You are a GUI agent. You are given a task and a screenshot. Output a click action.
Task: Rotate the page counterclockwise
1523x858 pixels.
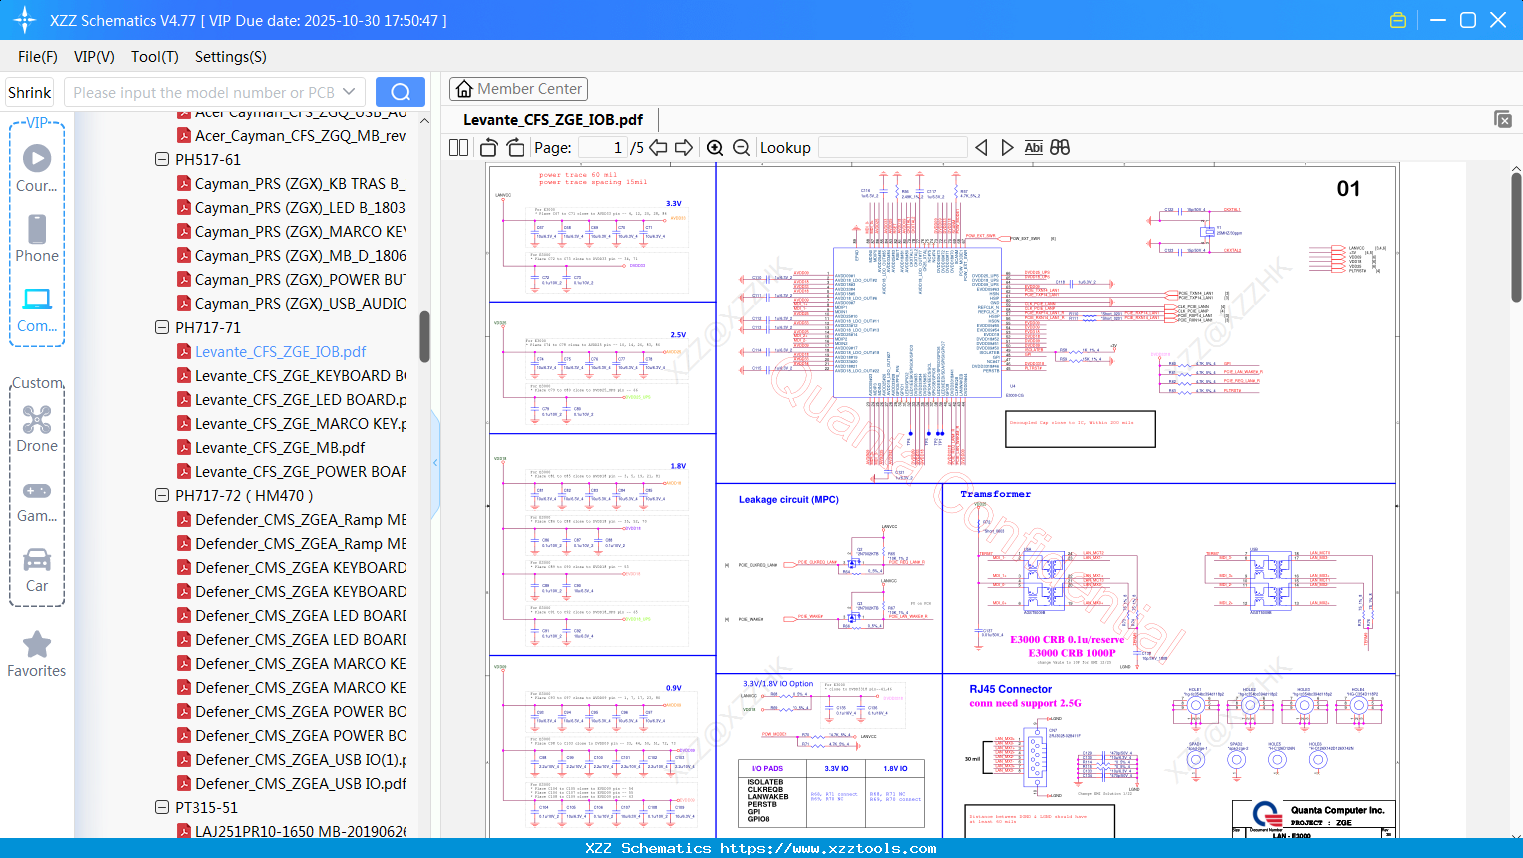(x=489, y=148)
